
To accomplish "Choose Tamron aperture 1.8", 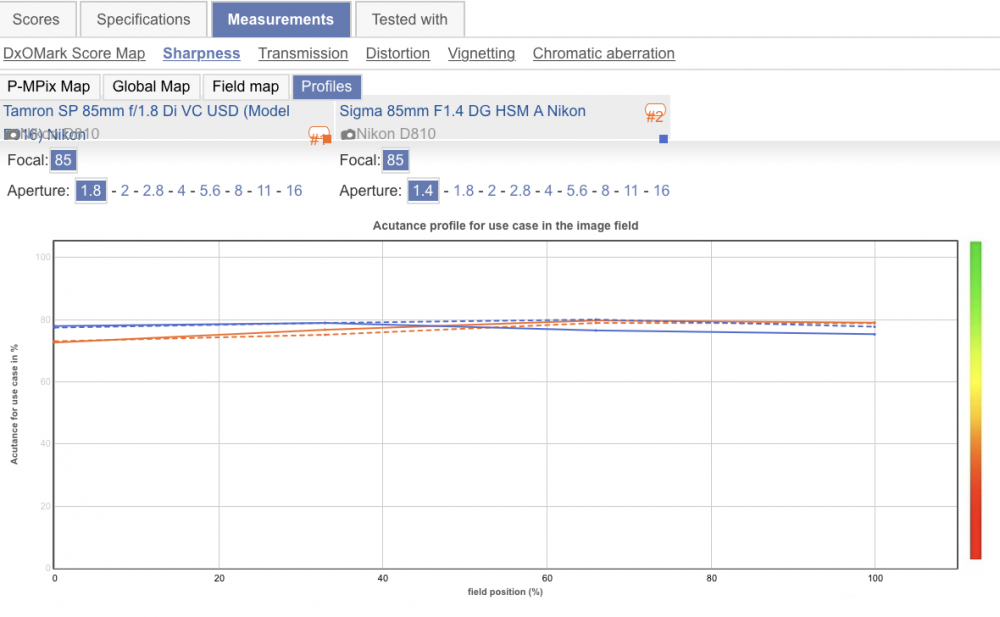I will [x=91, y=191].
